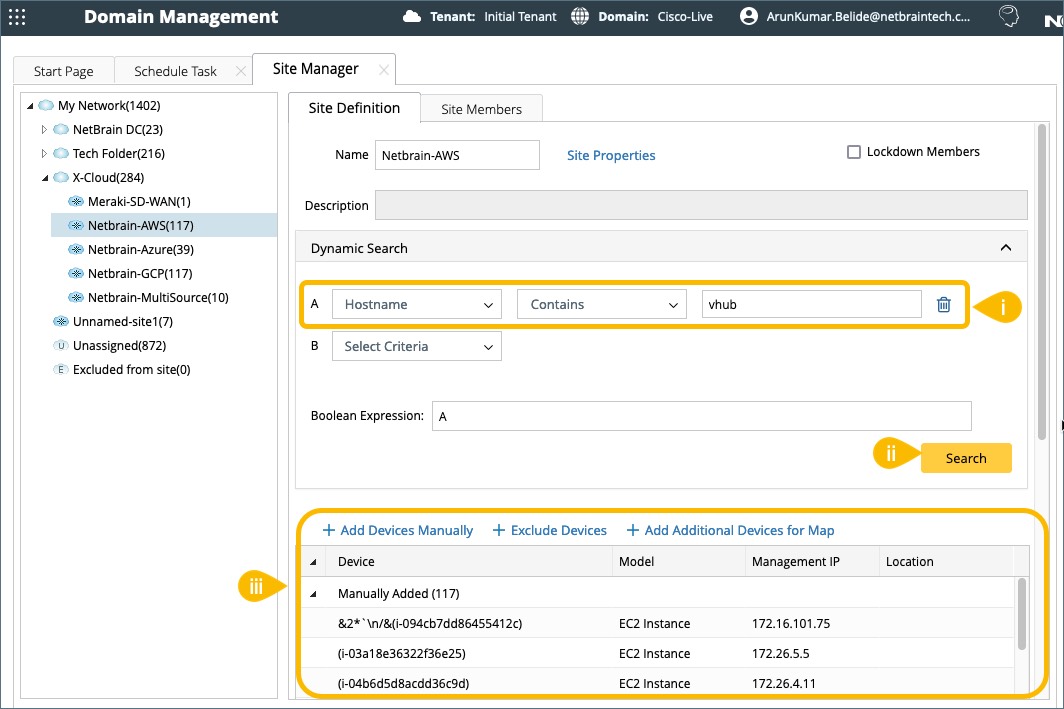
Task: Click the user account profile icon
Action: 748,17
